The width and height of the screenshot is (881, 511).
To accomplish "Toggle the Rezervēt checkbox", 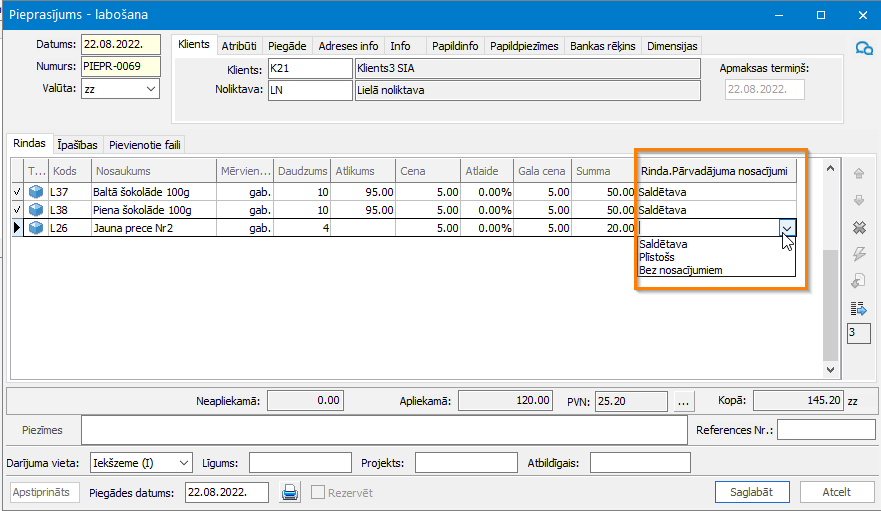I will click(x=318, y=492).
